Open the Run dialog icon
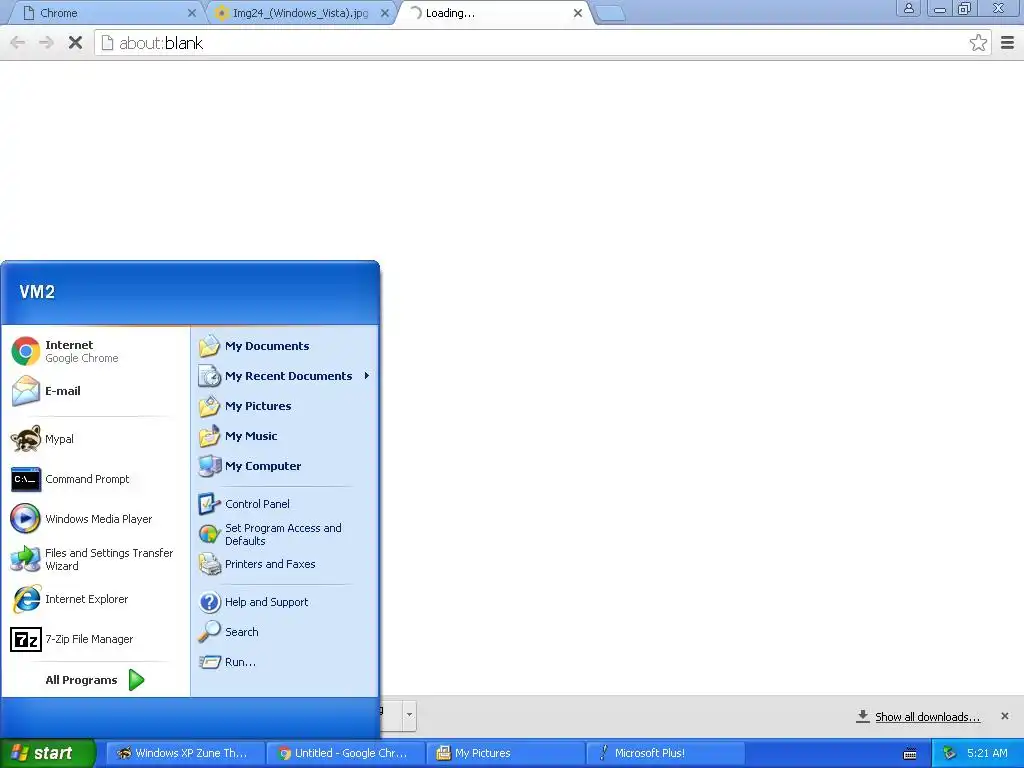This screenshot has height=768, width=1024. 210,662
